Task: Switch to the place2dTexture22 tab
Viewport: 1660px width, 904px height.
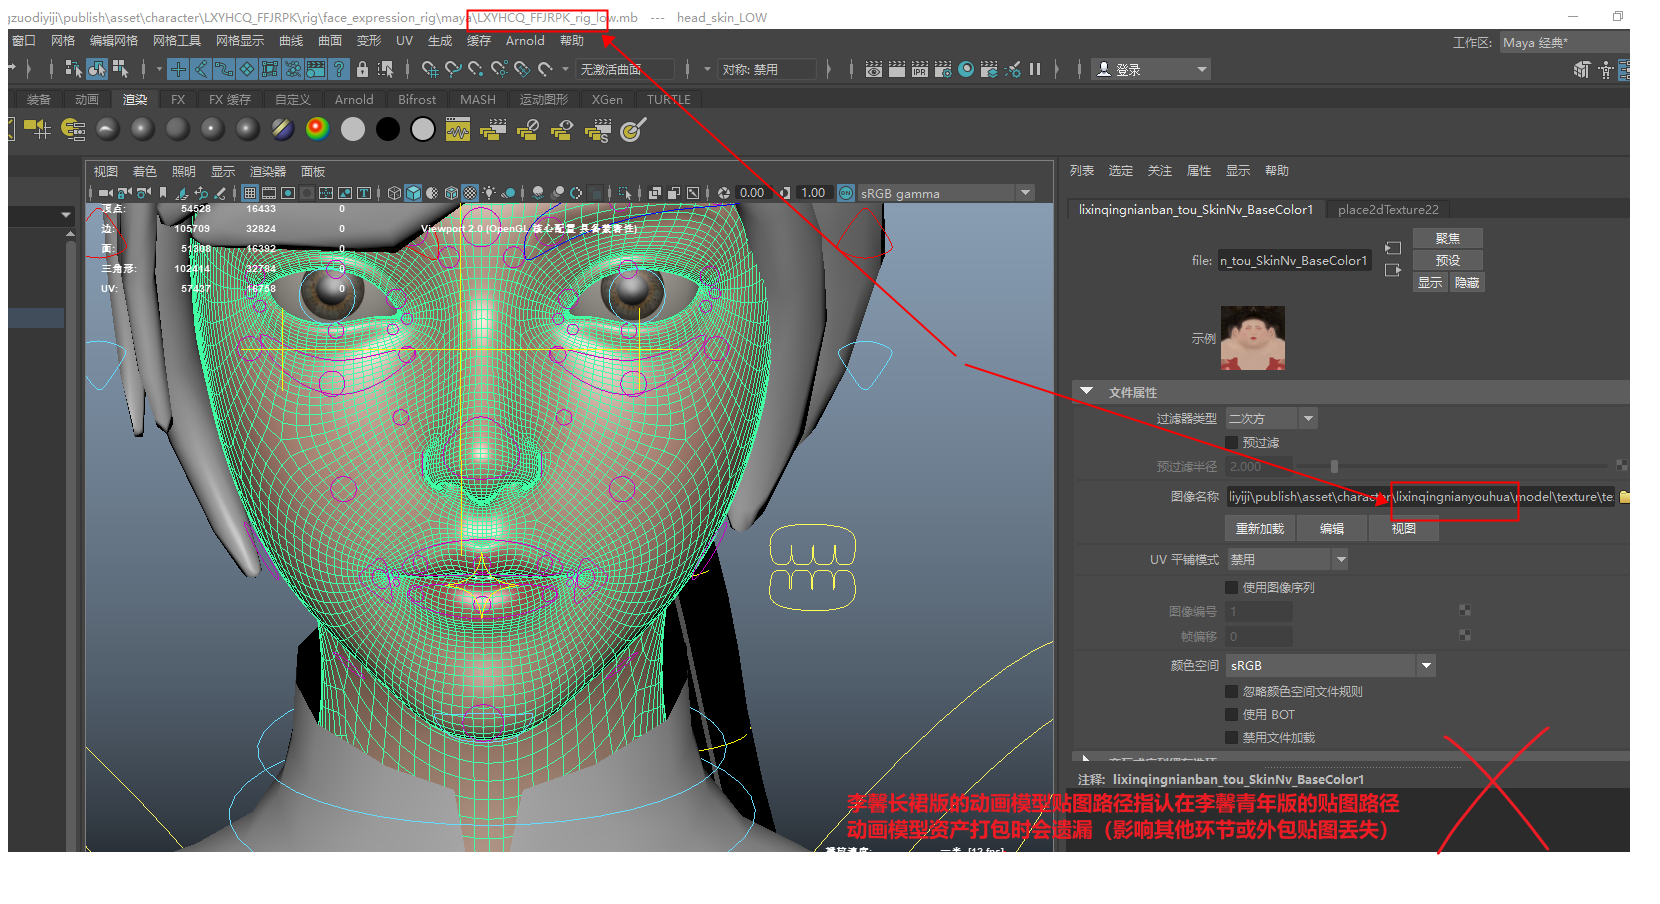Action: pos(1388,210)
